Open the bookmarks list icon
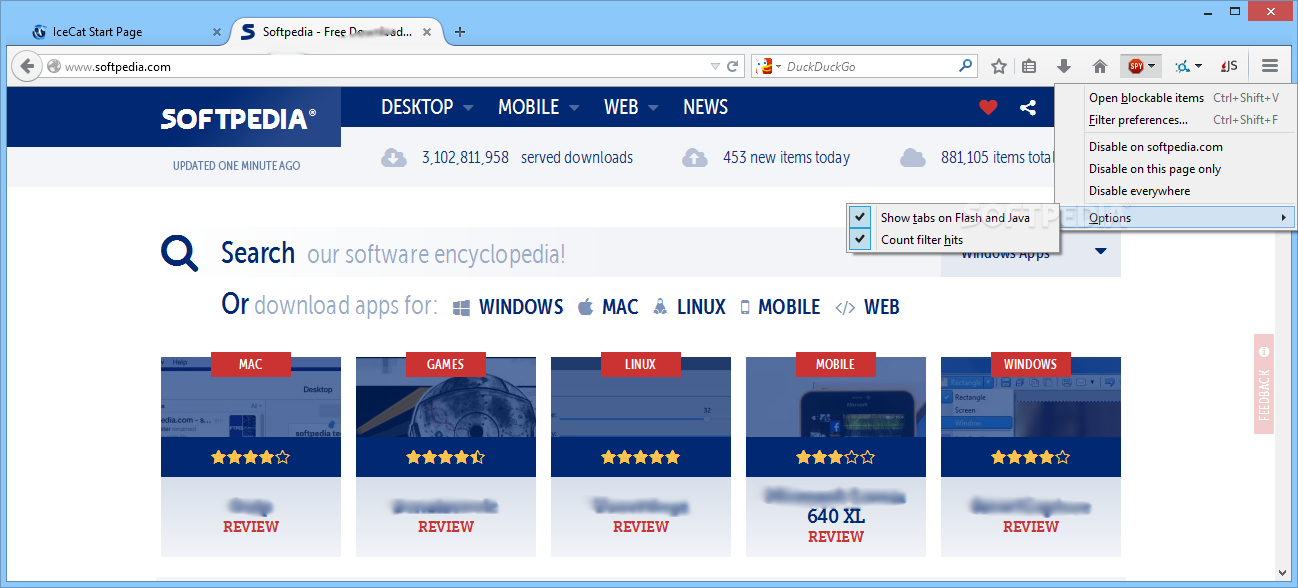The height and width of the screenshot is (588, 1298). [1029, 67]
